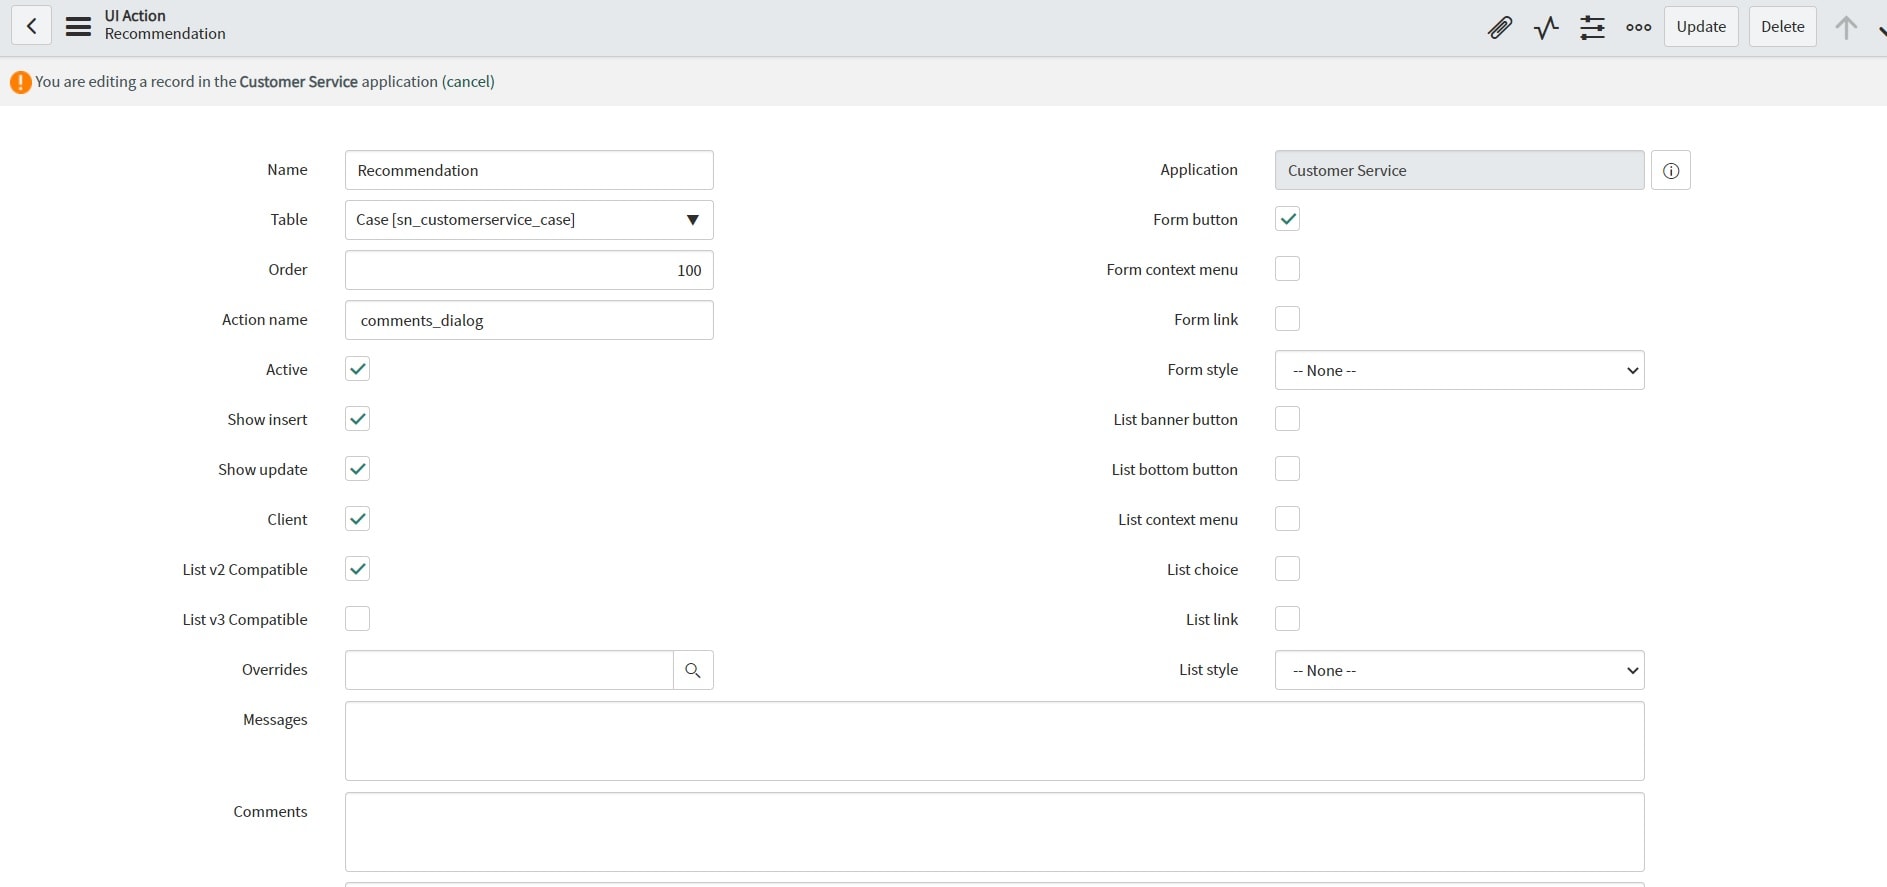This screenshot has width=1887, height=887.
Task: Click the Action name label
Action: [x=265, y=319]
